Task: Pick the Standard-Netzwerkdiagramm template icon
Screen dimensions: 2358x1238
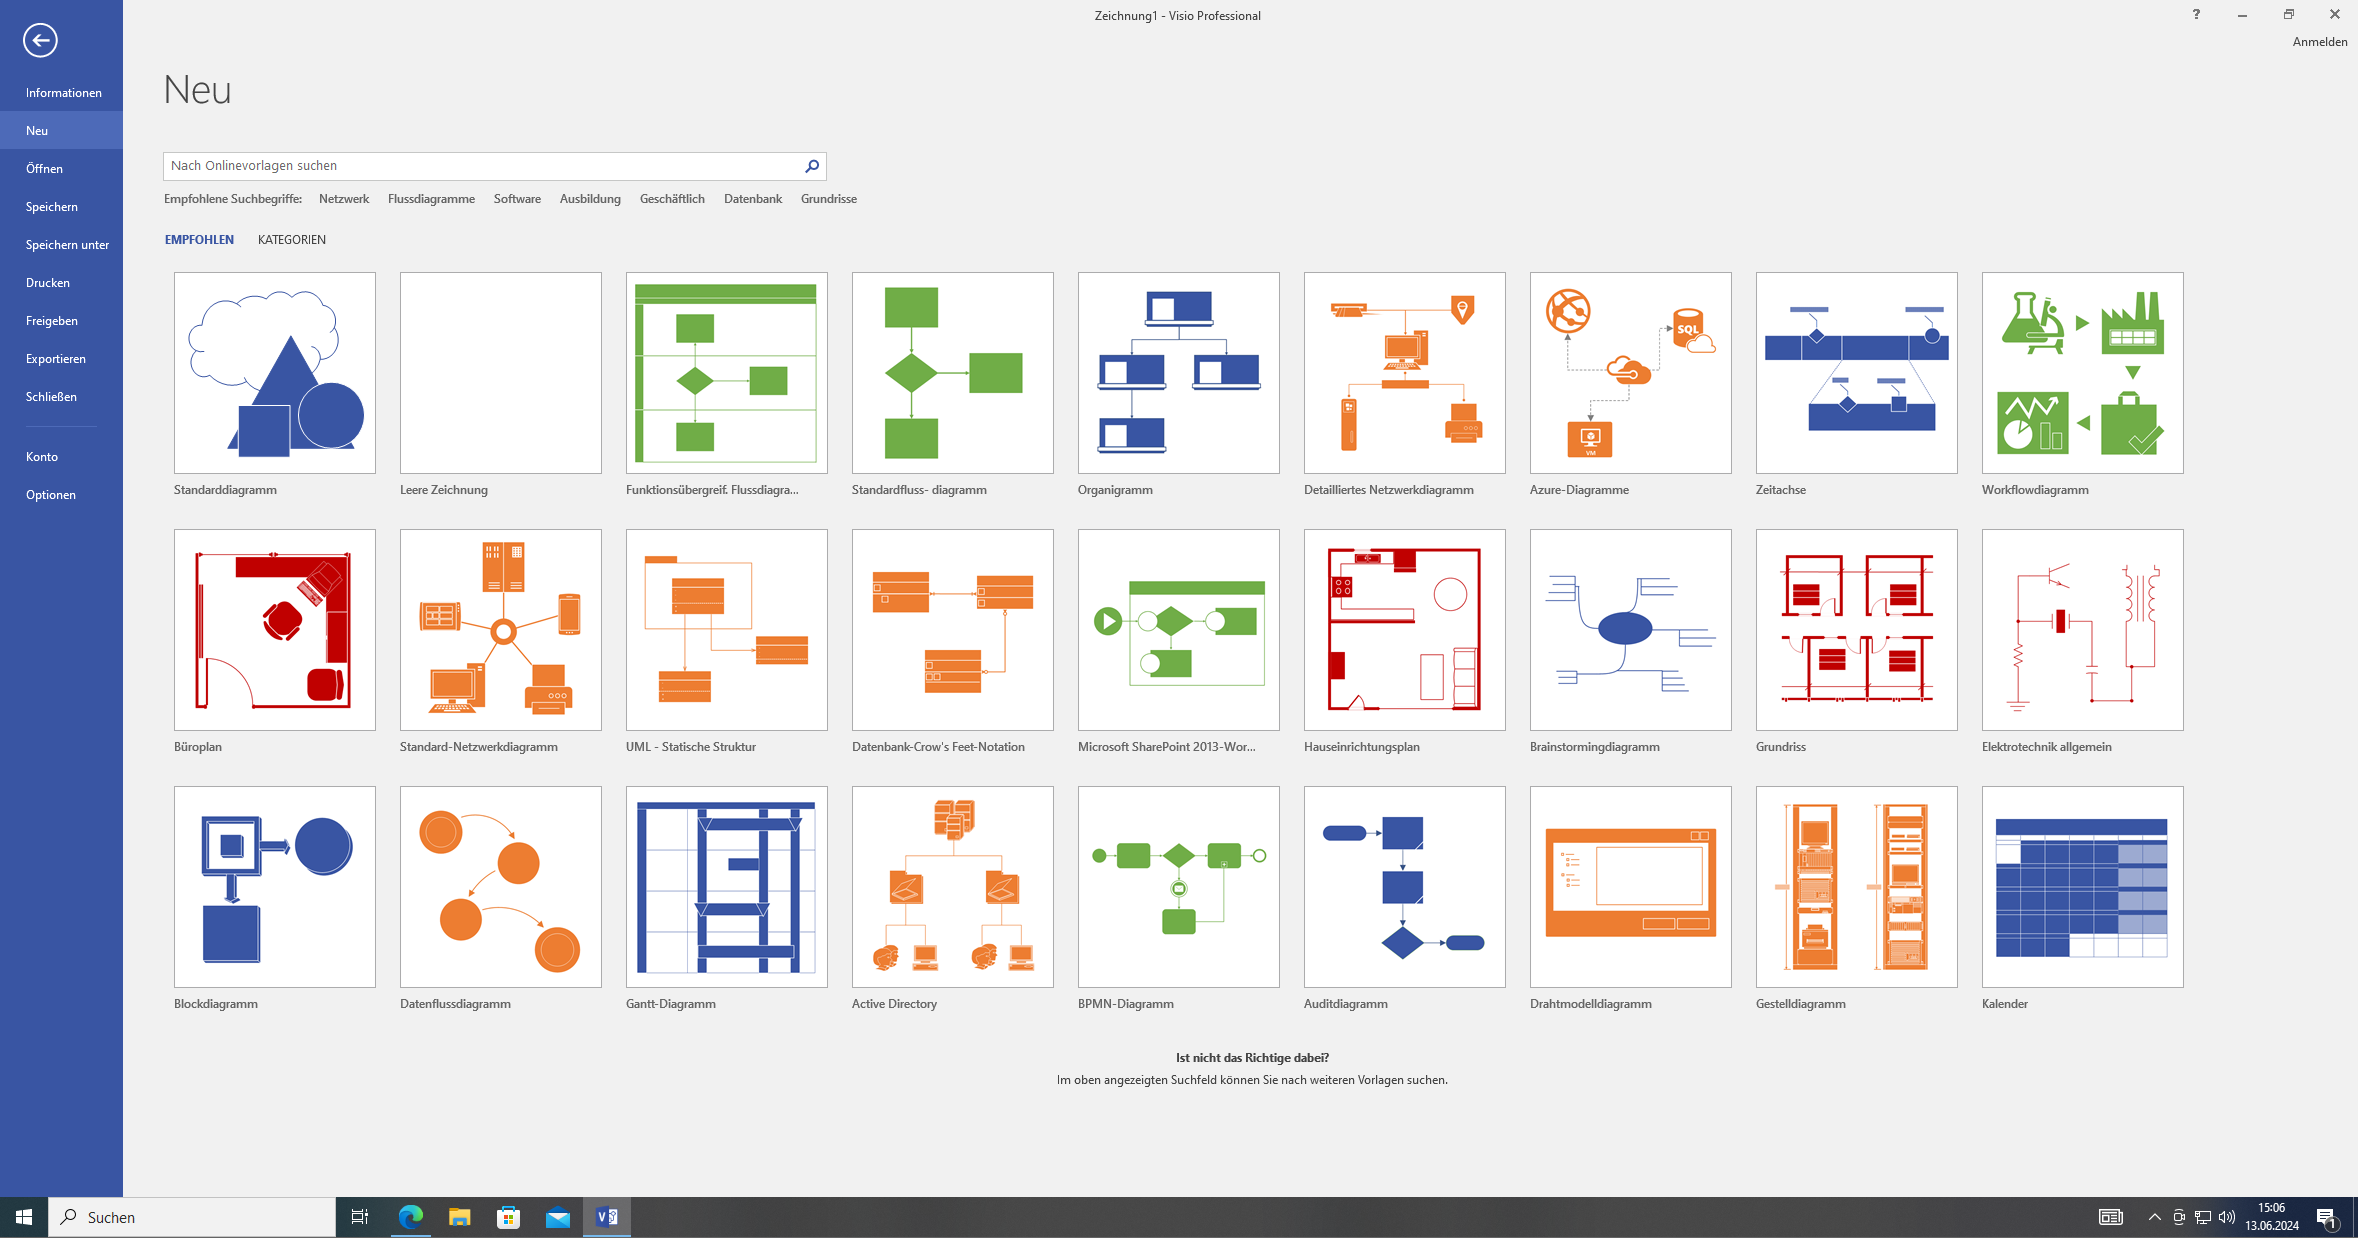Action: [501, 630]
